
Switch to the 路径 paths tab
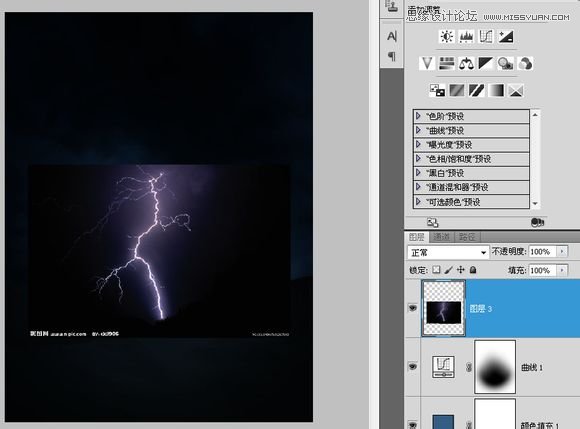pyautogui.click(x=467, y=237)
